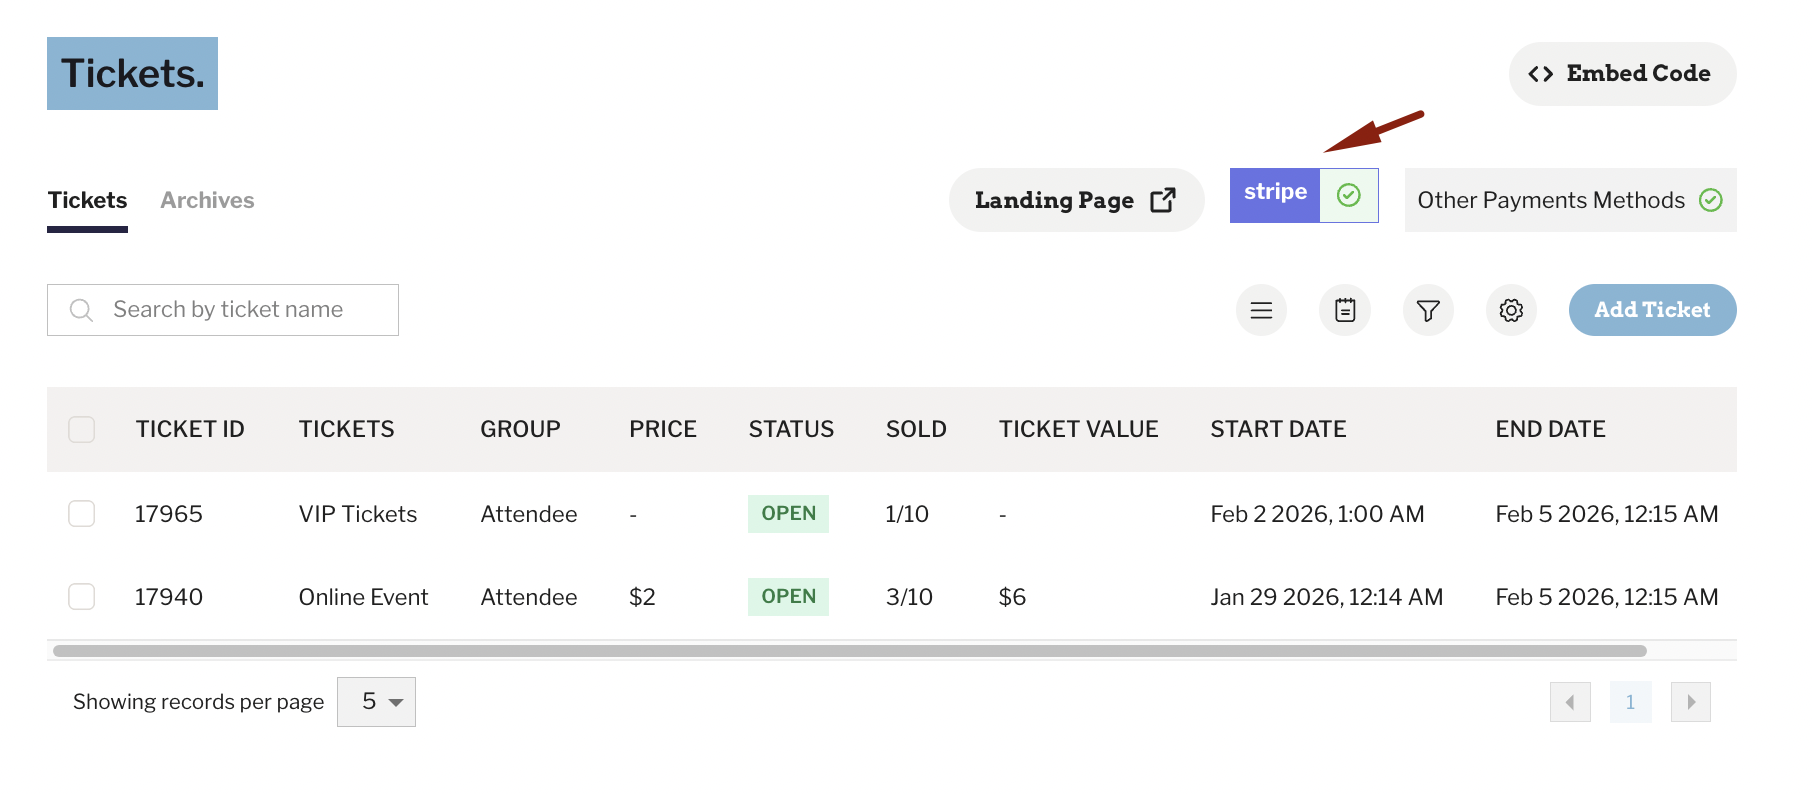The width and height of the screenshot is (1812, 794).
Task: Click the $2 price cell
Action: click(642, 597)
